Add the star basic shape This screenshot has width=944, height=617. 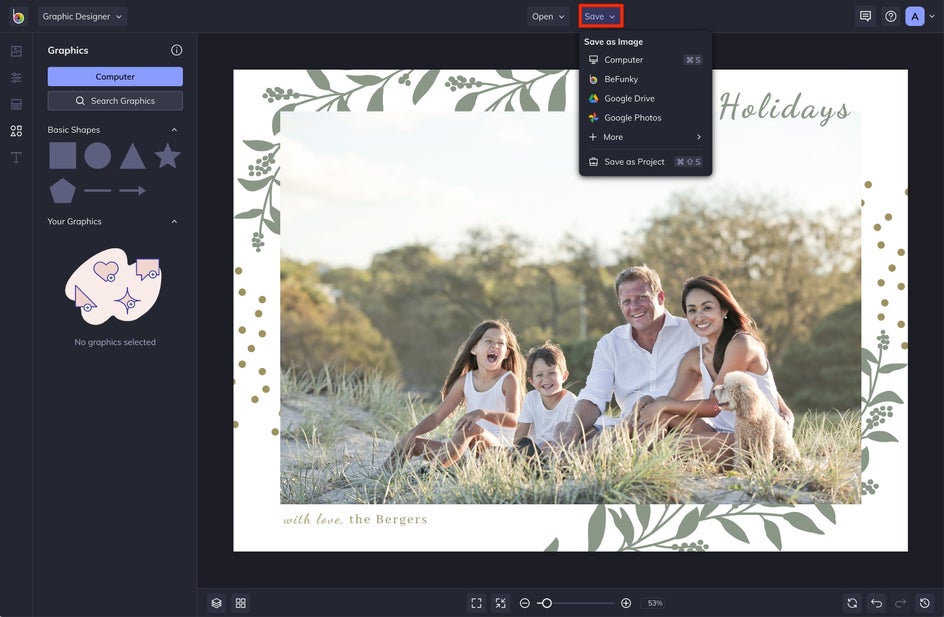pos(167,156)
